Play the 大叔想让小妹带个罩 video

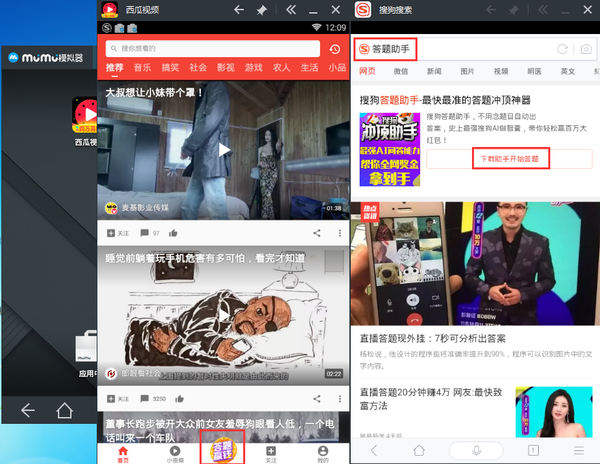point(224,150)
